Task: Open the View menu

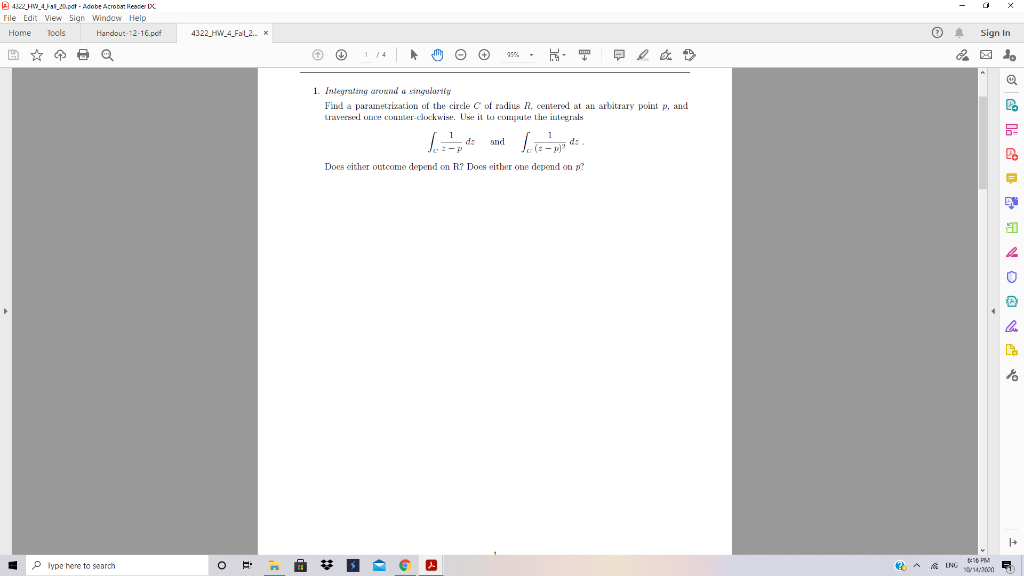Action: 53,18
